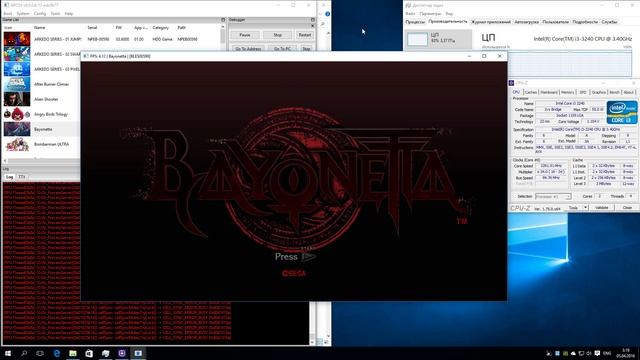
Task: Open the Config menu in RPCS3
Action: 40,13
